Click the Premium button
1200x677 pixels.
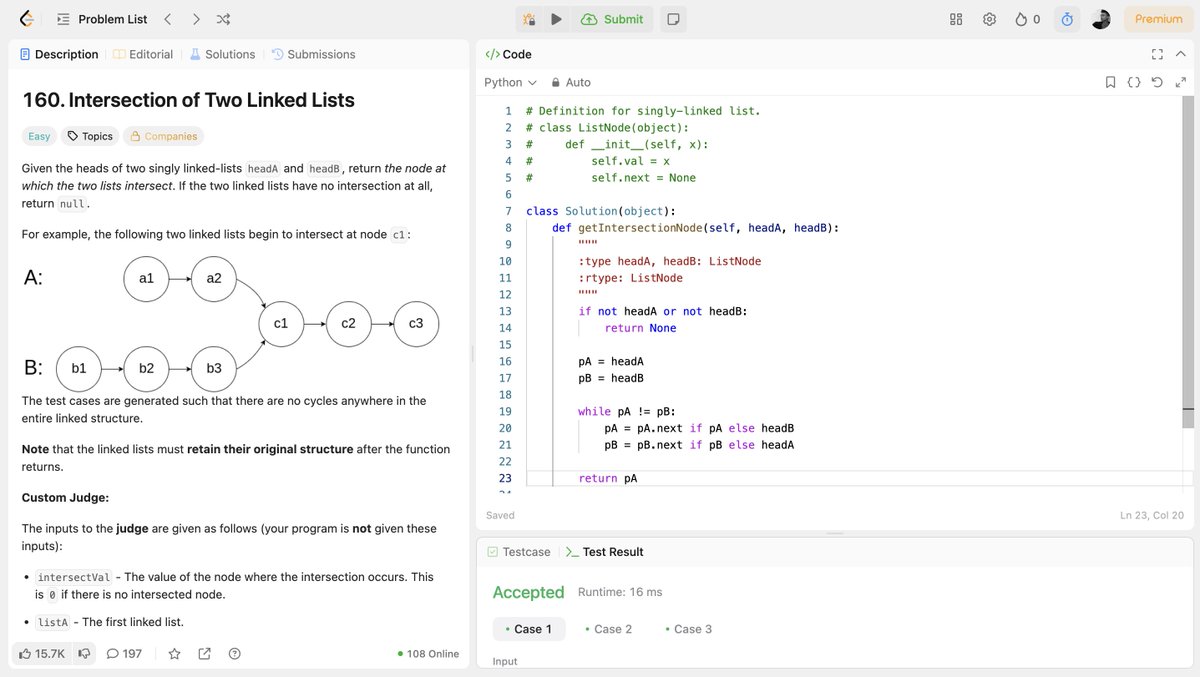(1159, 19)
